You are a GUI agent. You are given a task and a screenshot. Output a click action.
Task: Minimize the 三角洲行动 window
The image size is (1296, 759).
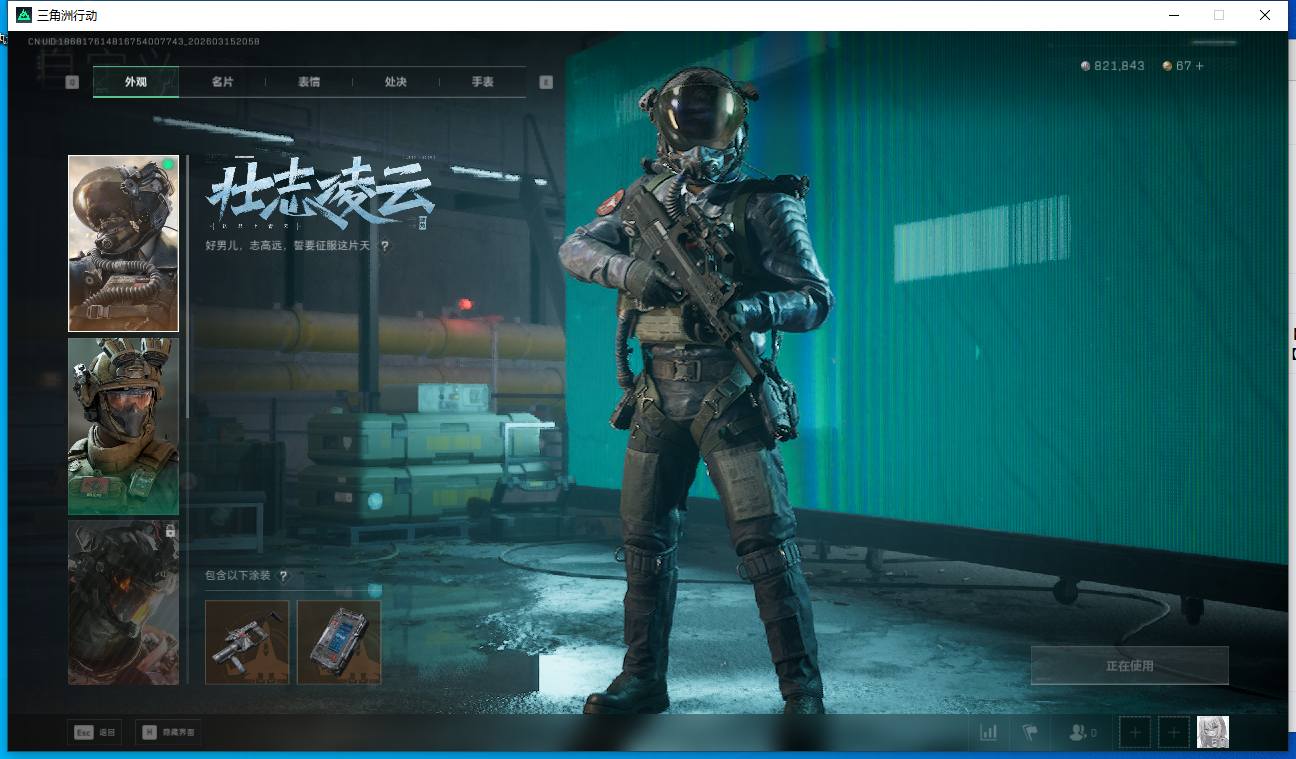tap(1173, 15)
